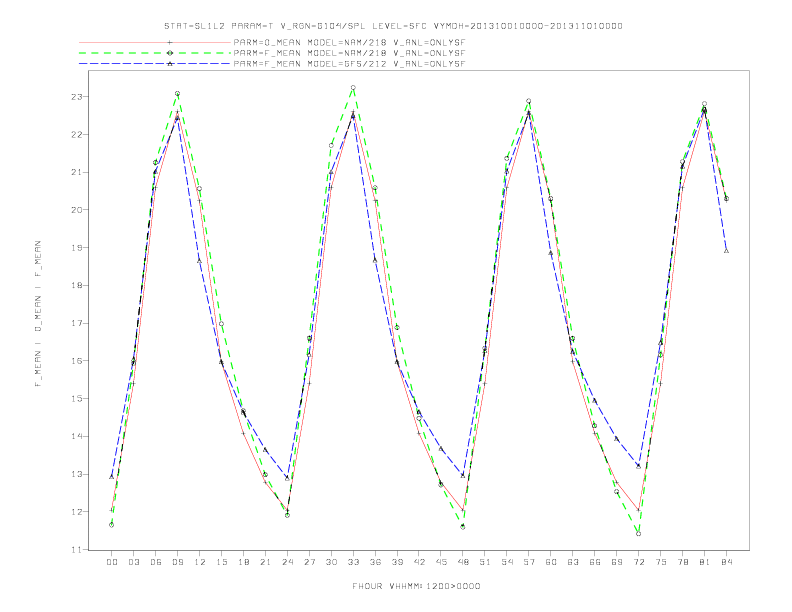This screenshot has height=612, width=792.
Task: Click x-axis tick label 81
Action: [x=705, y=562]
